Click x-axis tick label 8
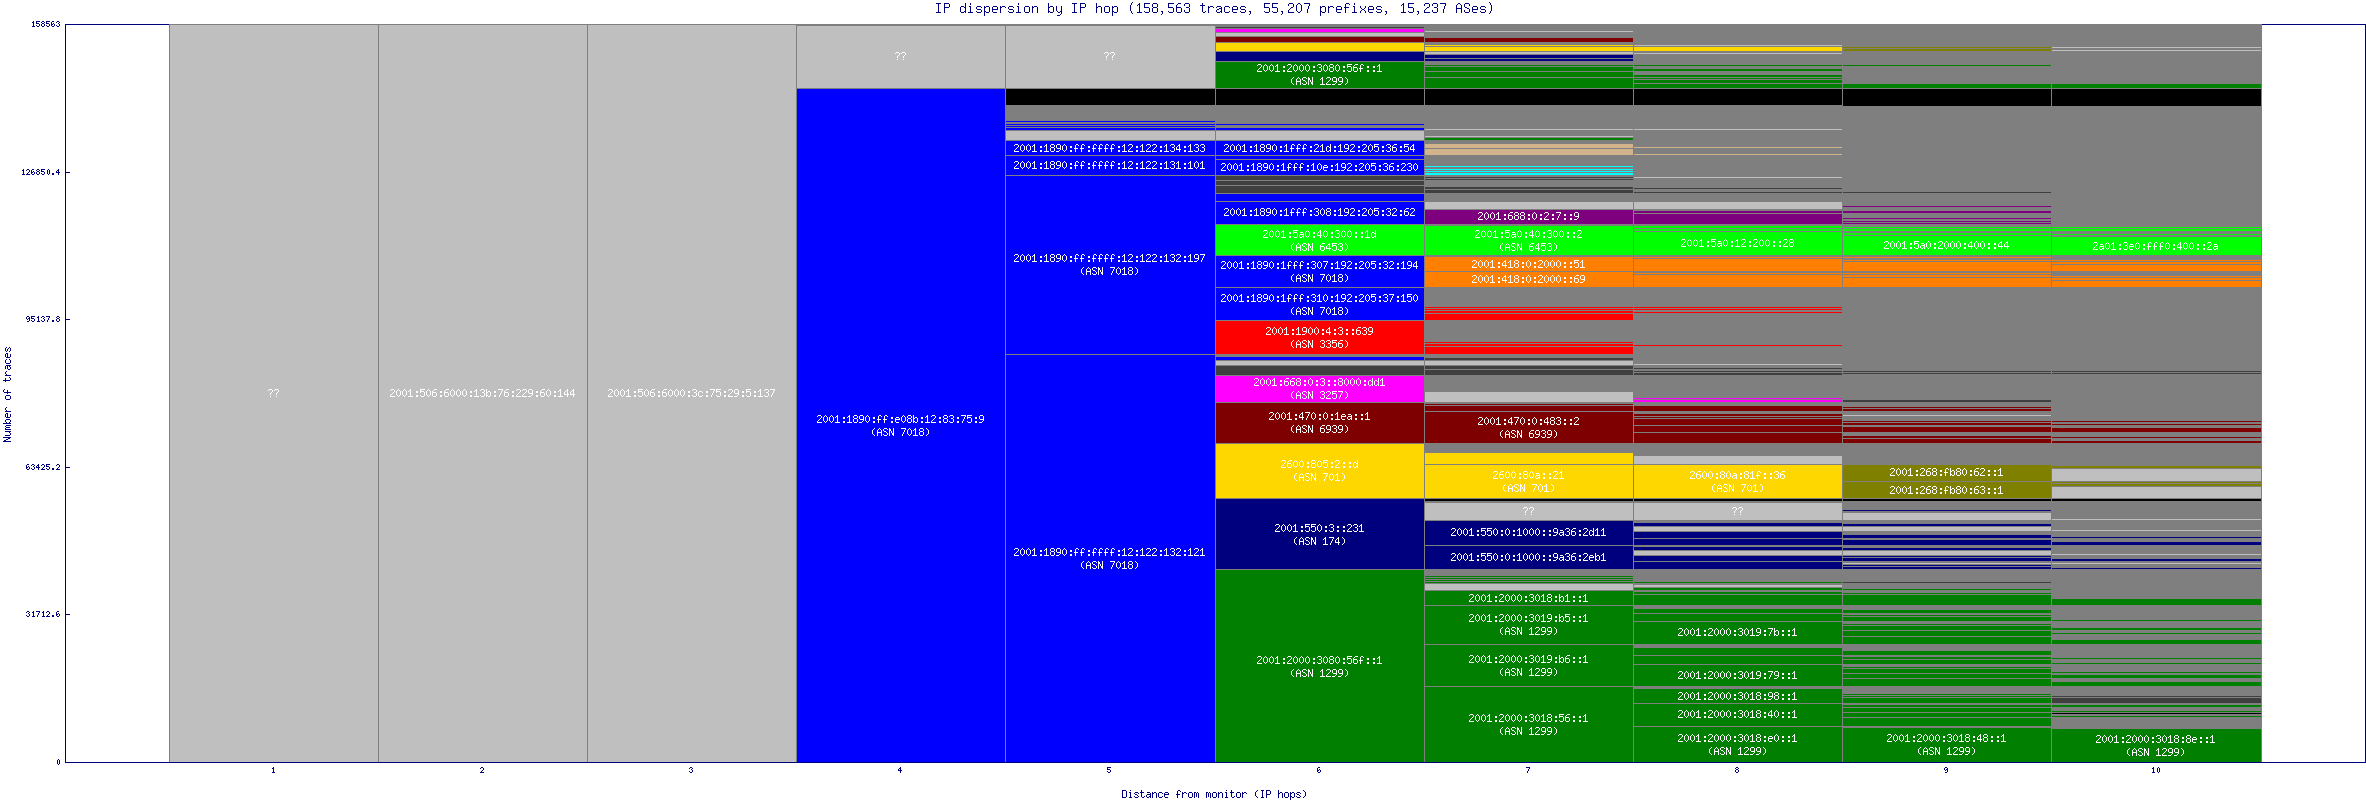Viewport: 2366px width, 800px height. pos(1736,770)
